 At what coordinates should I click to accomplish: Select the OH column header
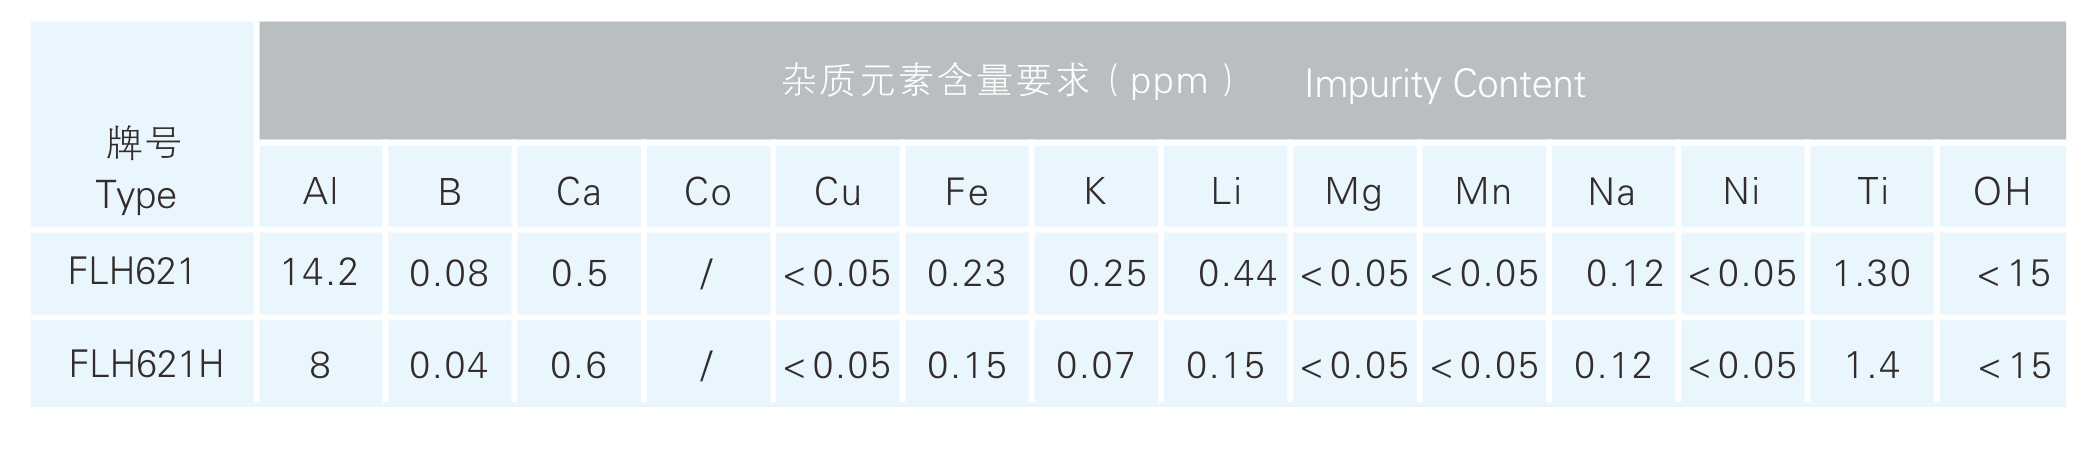point(2001,191)
